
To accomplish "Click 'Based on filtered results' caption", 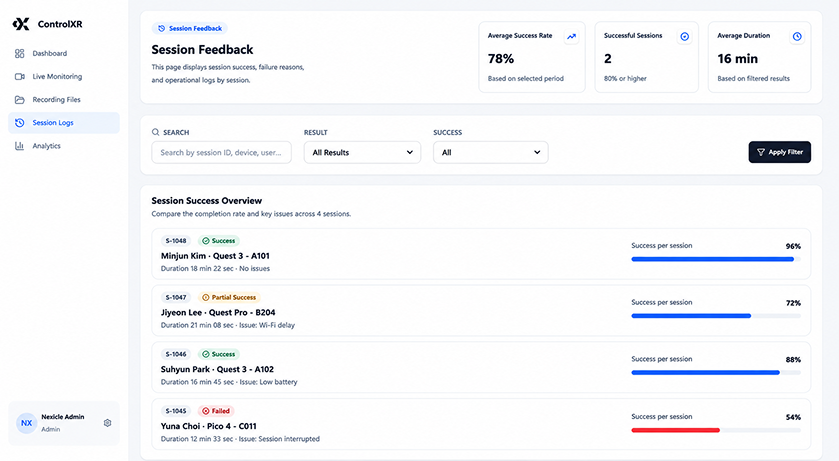I will click(753, 79).
